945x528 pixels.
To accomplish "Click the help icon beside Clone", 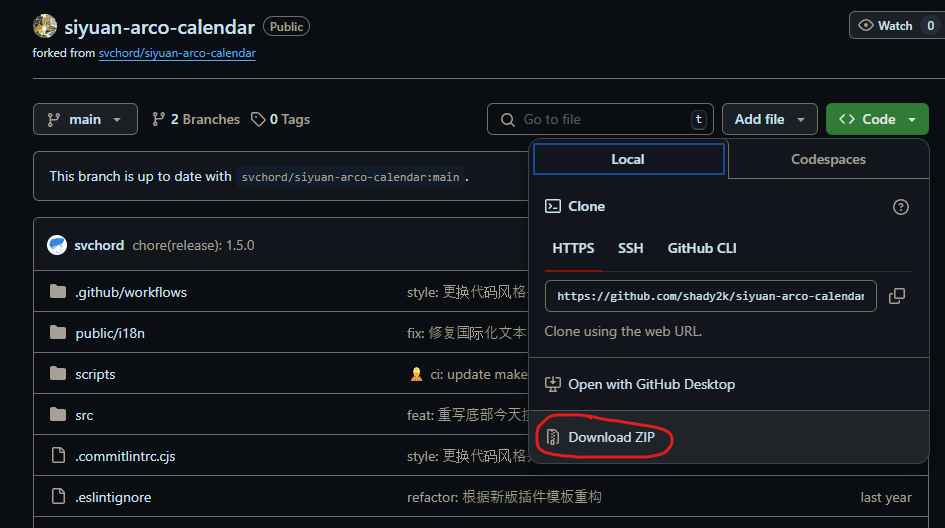I will pos(900,207).
